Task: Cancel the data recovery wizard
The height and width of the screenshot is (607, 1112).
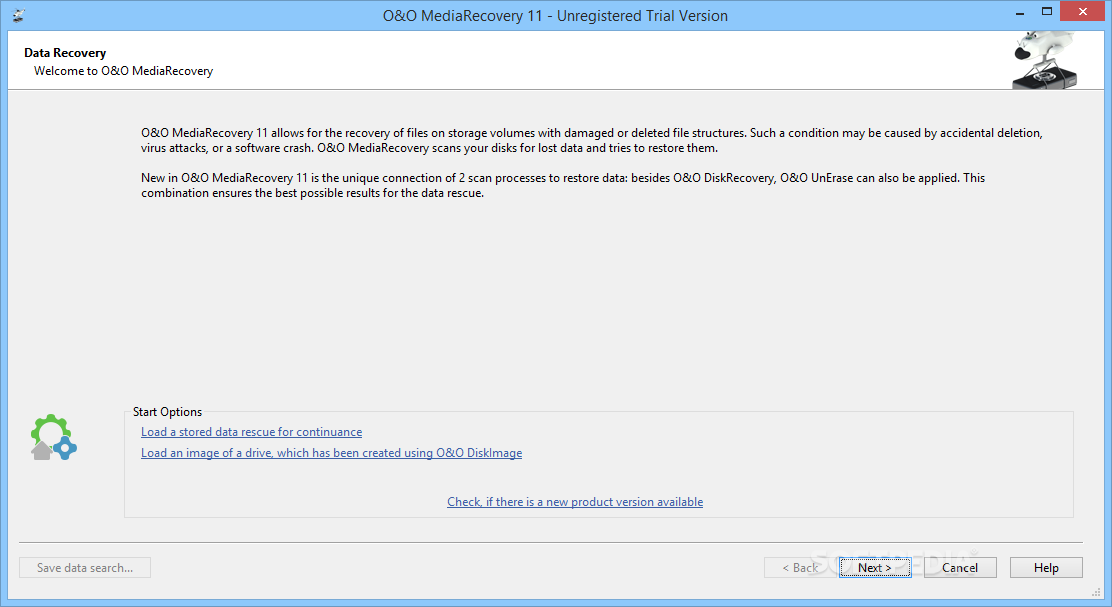Action: (x=960, y=567)
